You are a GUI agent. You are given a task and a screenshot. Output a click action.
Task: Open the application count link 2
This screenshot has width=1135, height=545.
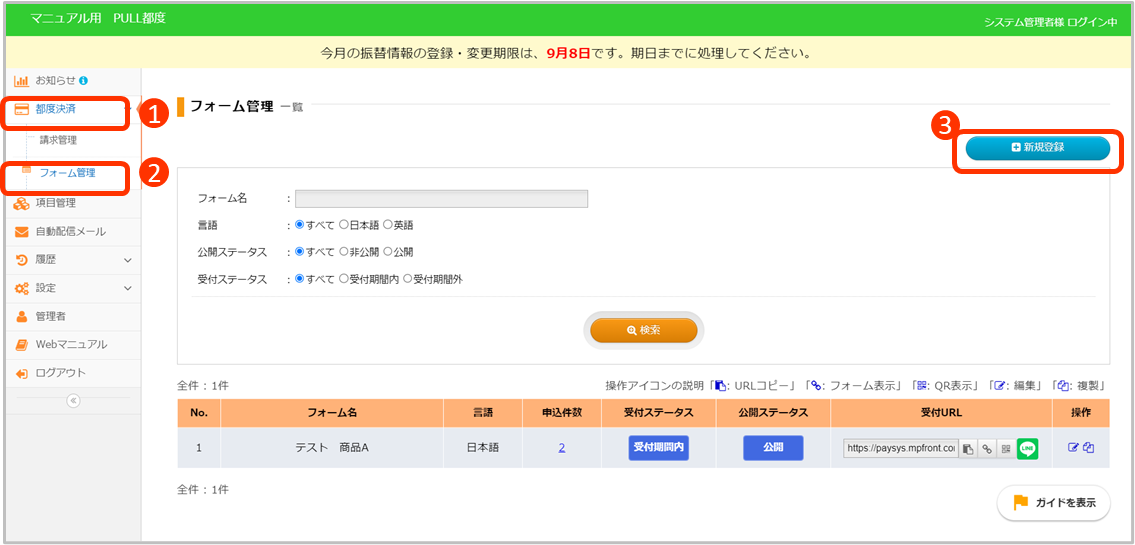pyautogui.click(x=562, y=448)
